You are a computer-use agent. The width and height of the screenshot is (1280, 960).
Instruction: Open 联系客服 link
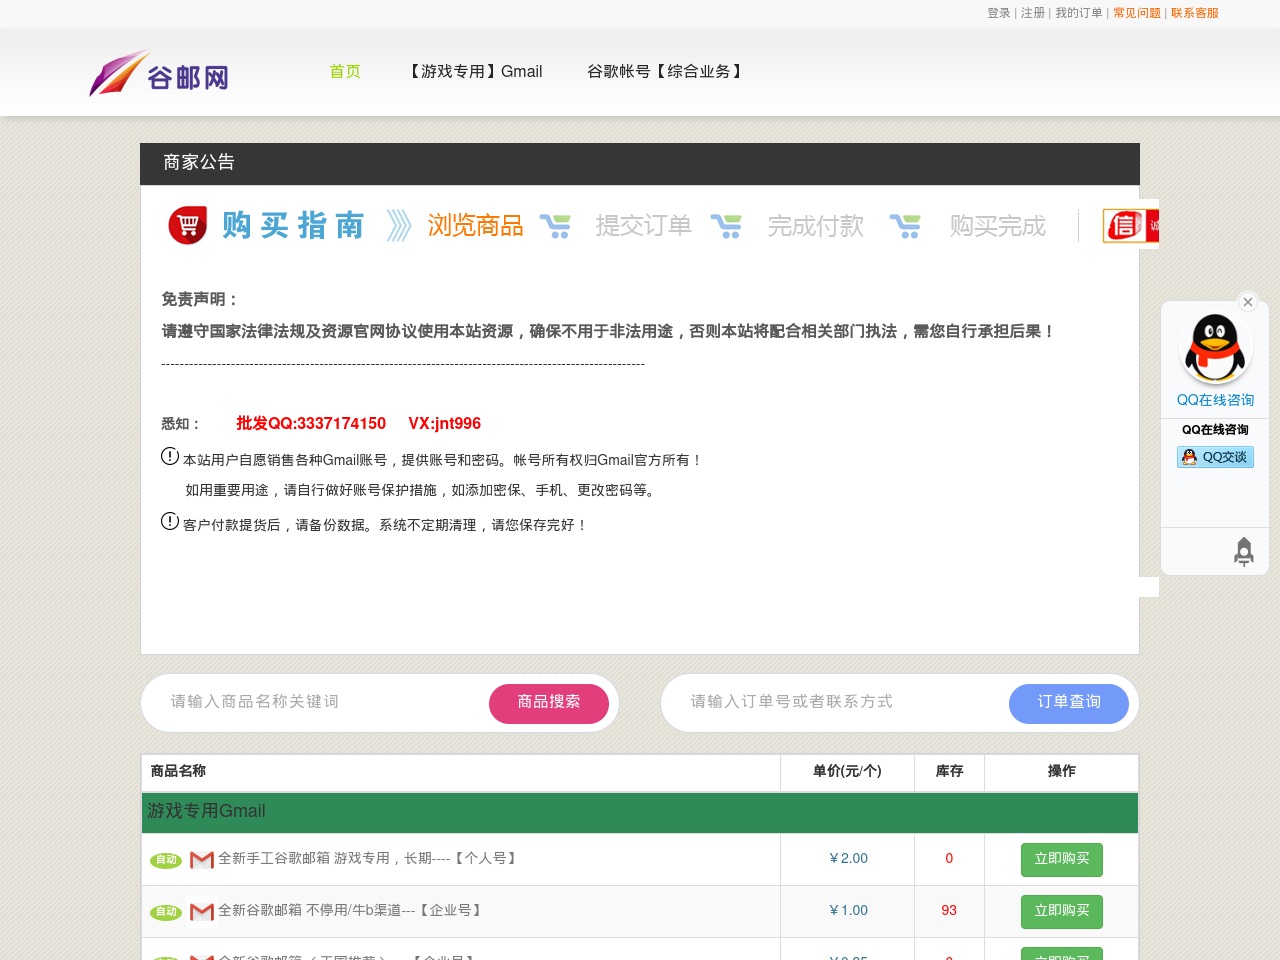[1195, 13]
